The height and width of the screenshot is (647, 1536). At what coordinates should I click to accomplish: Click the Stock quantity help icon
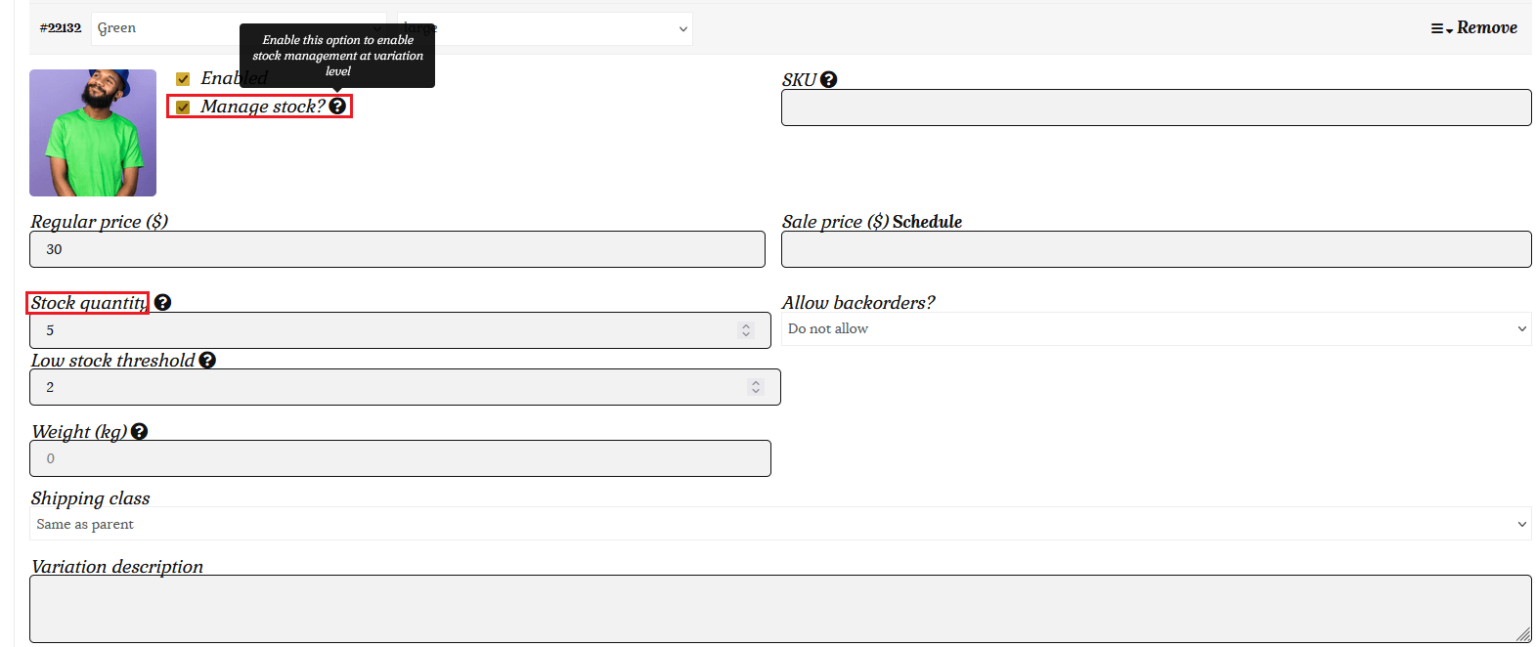(163, 303)
